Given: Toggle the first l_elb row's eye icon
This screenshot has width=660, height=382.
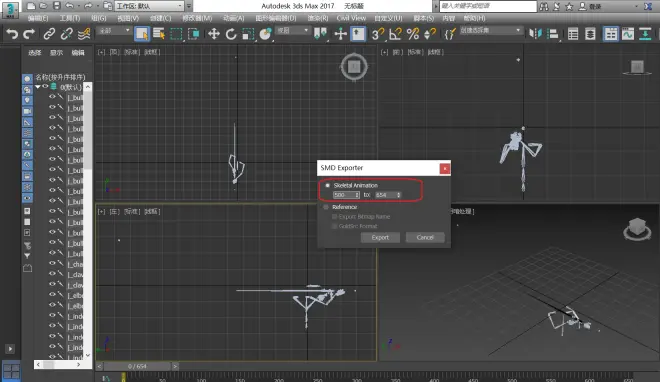Looking at the screenshot, I should coord(52,294).
